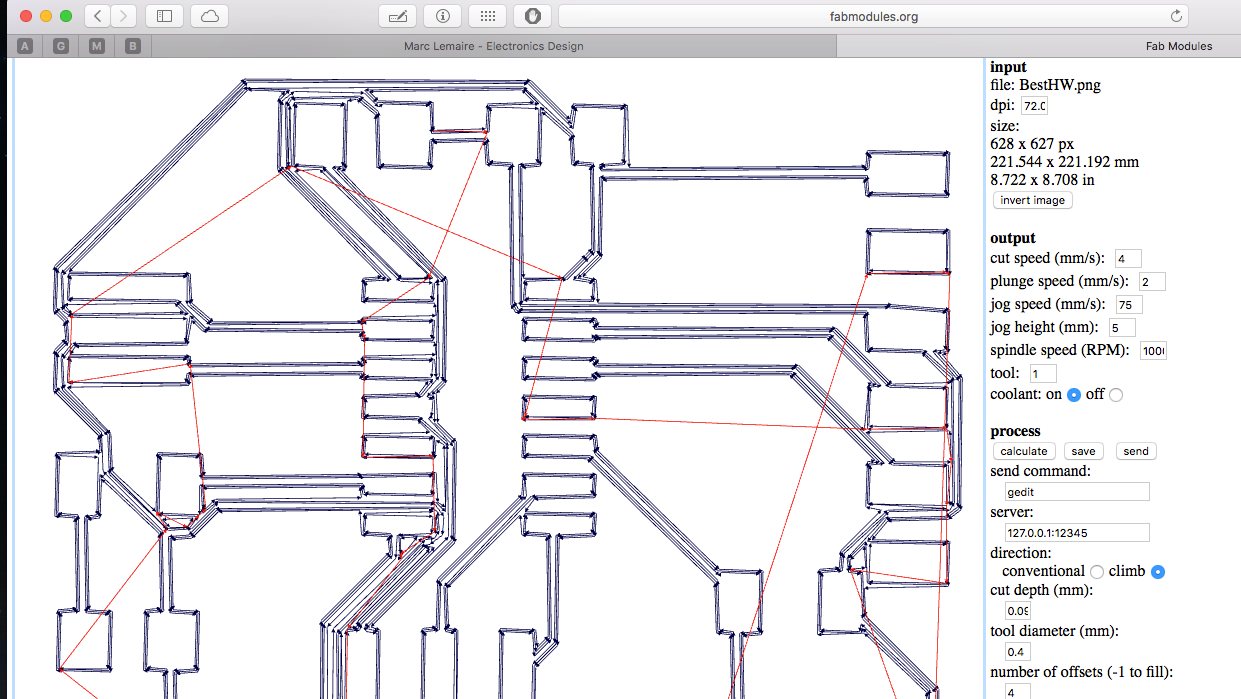This screenshot has height=699, width=1241.
Task: Click the cut depth field
Action: [x=1018, y=611]
